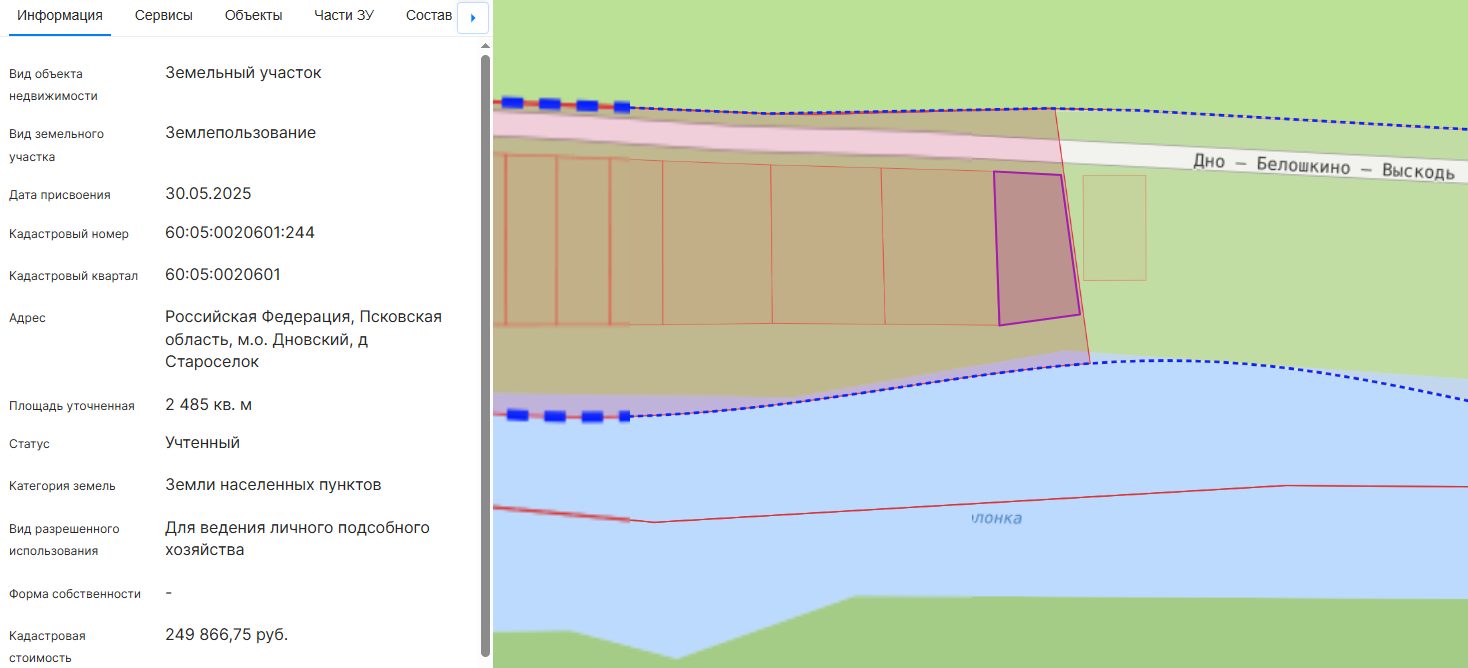
Task: Go to the Части ЗУ tab
Action: point(344,16)
